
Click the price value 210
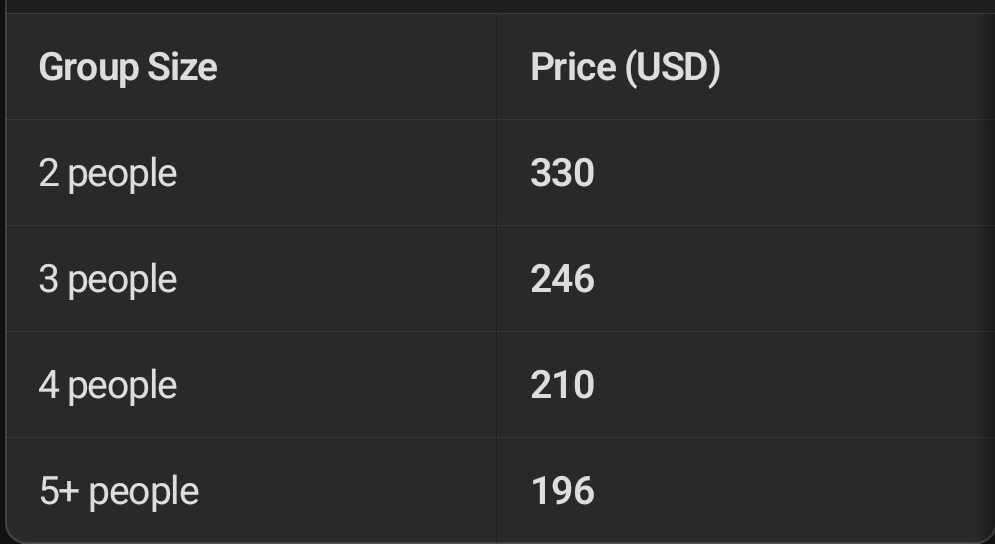pos(562,385)
